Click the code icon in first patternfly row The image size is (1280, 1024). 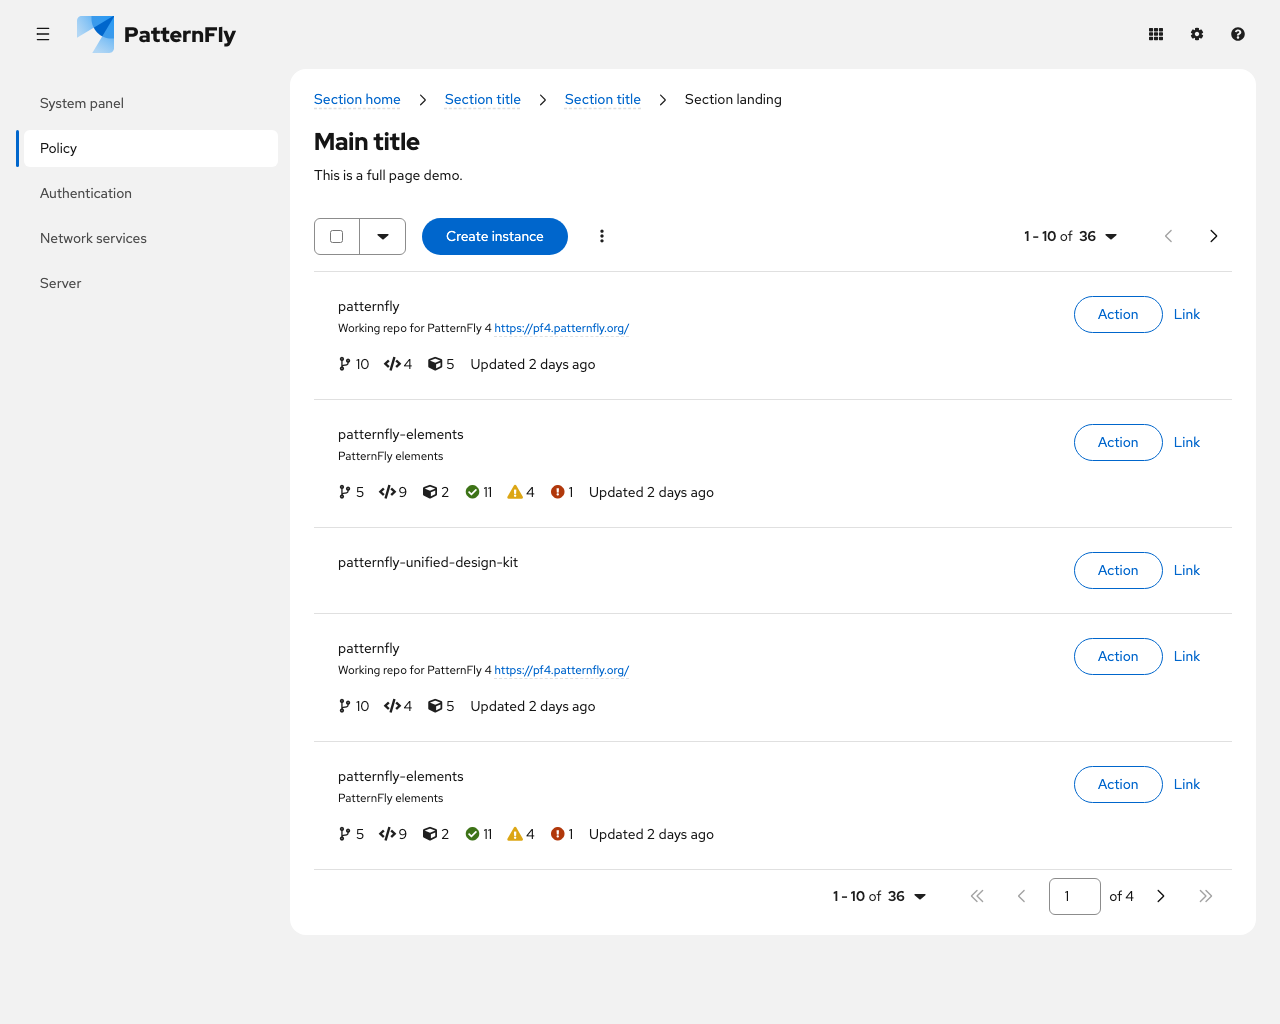392,364
